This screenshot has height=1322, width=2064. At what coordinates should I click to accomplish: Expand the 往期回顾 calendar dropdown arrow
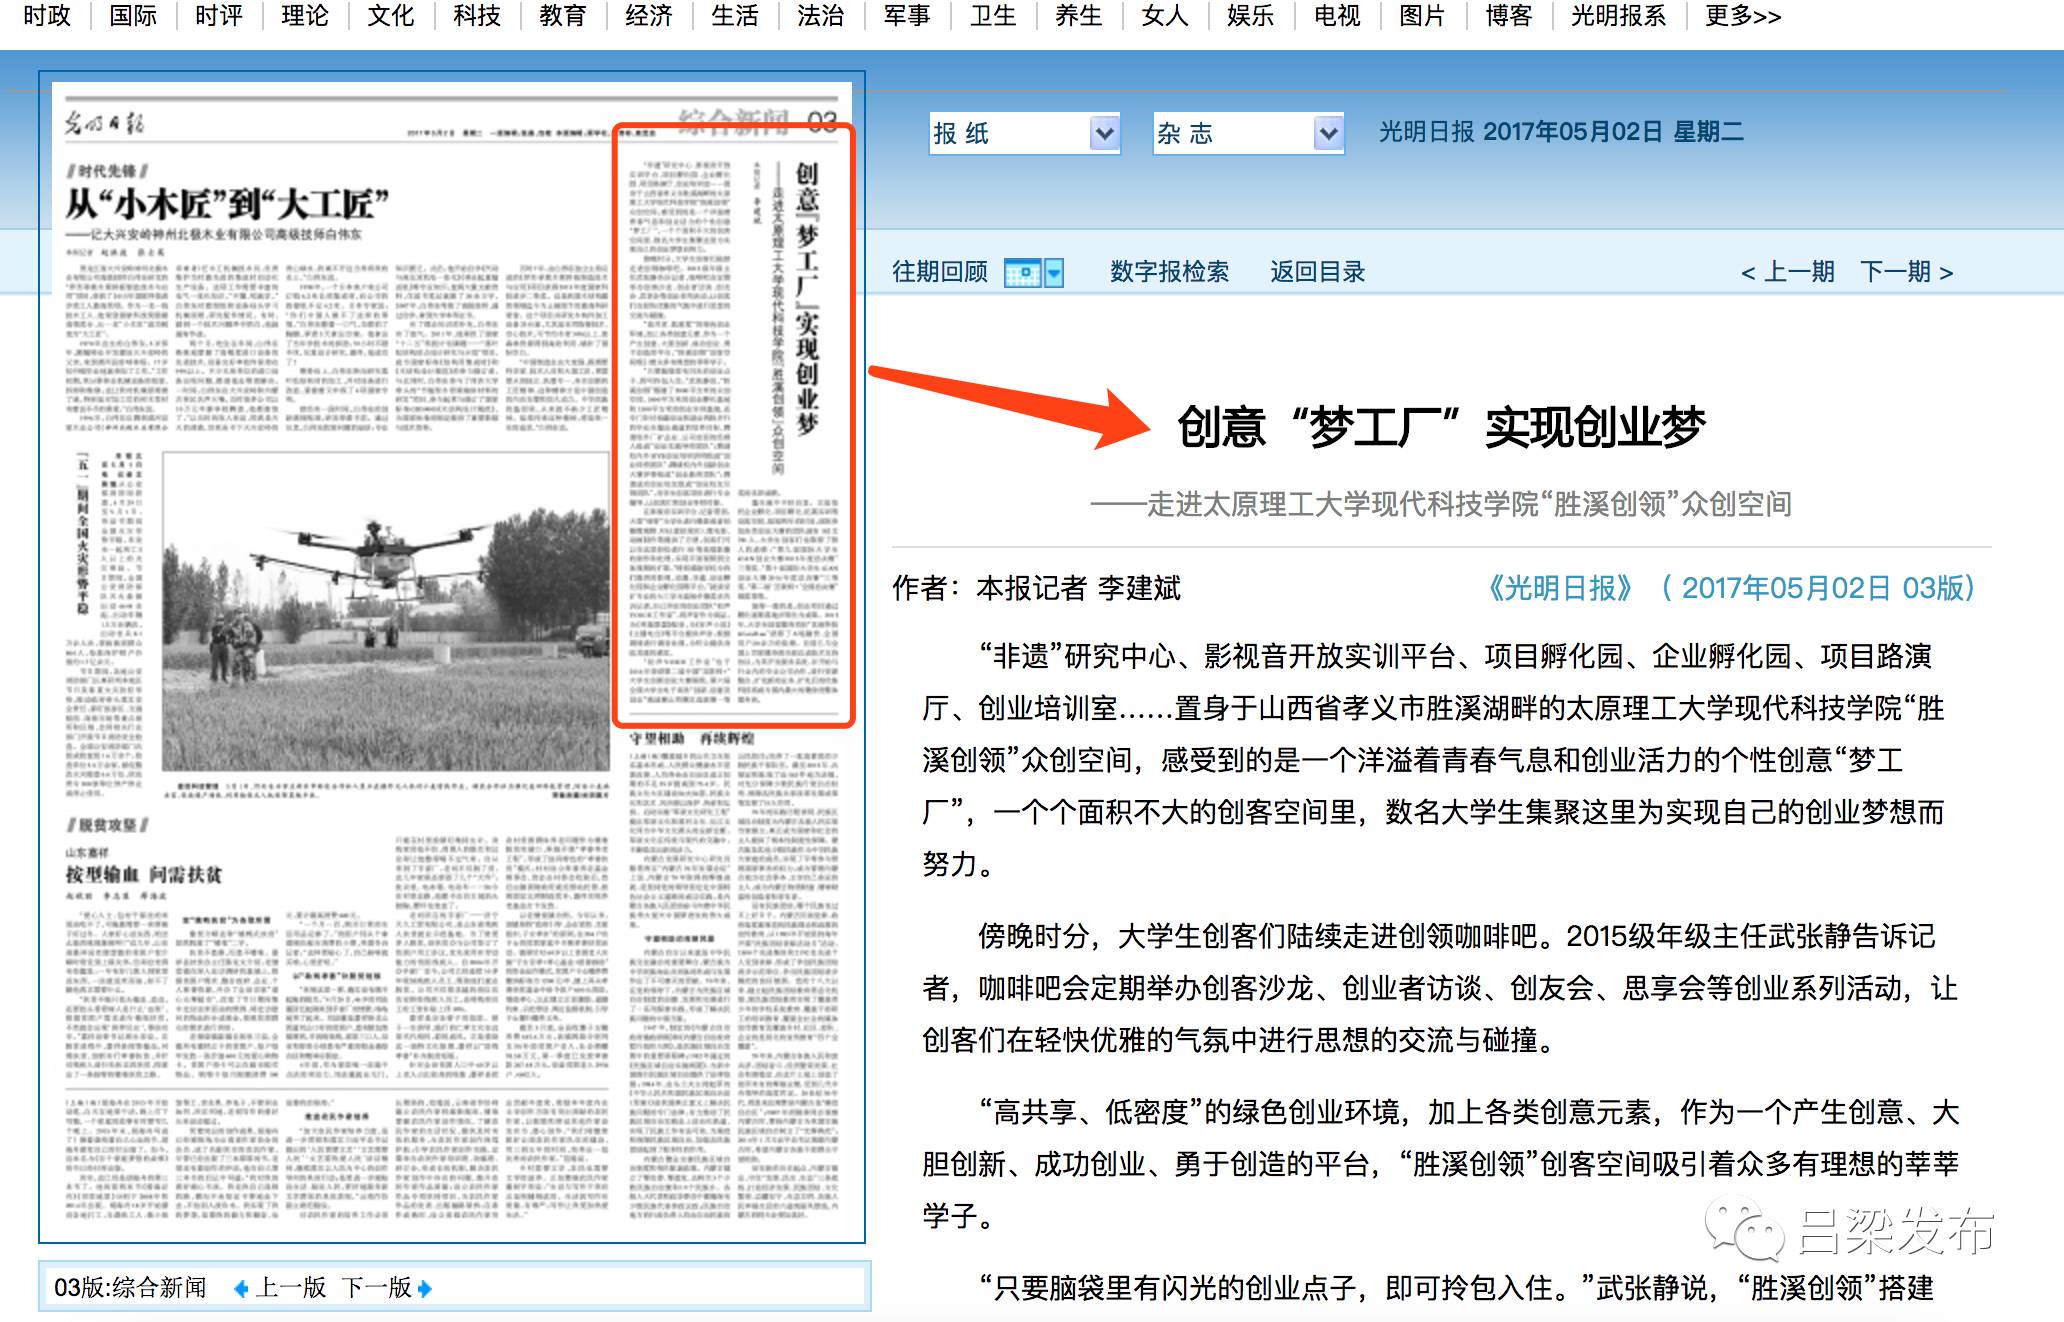point(1054,272)
